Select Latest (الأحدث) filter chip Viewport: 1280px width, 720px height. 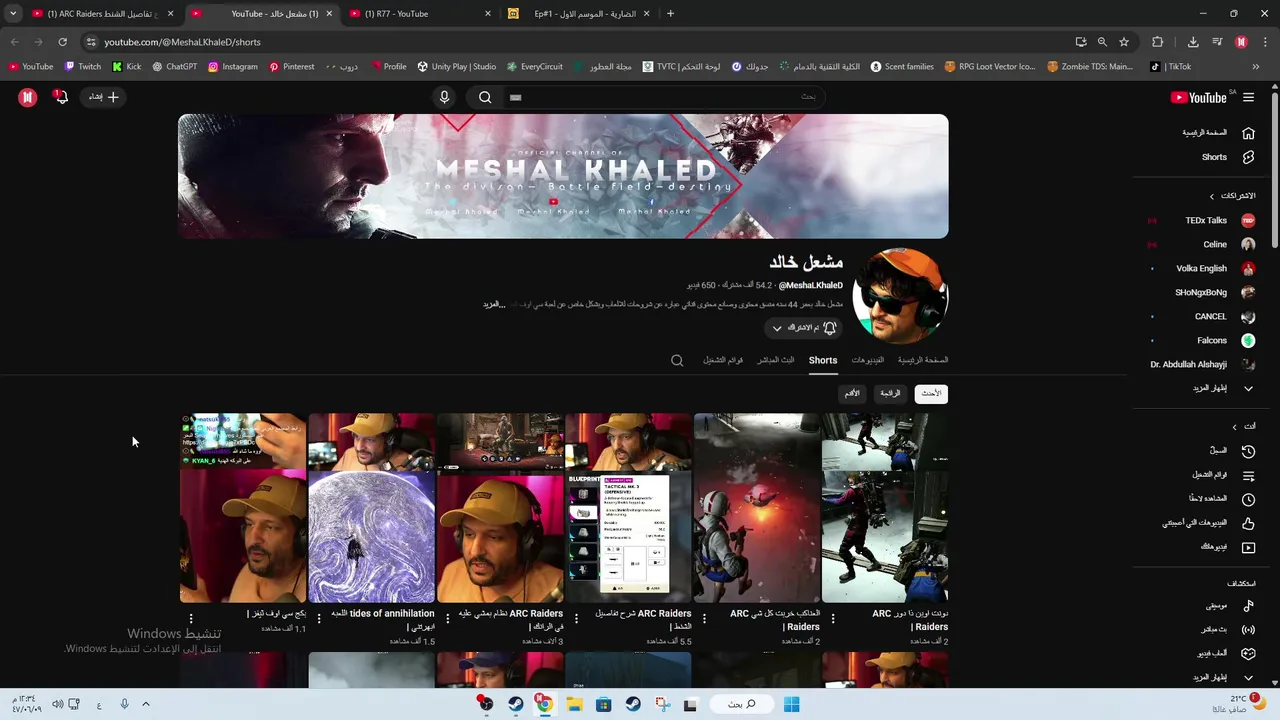[x=931, y=394]
